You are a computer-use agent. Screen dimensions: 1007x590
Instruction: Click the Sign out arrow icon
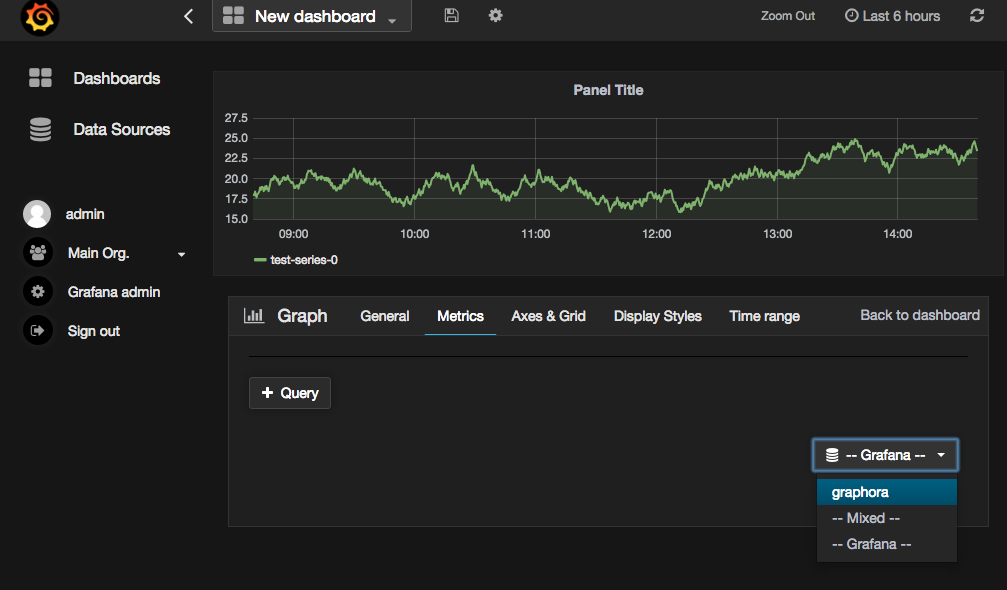pos(38,331)
